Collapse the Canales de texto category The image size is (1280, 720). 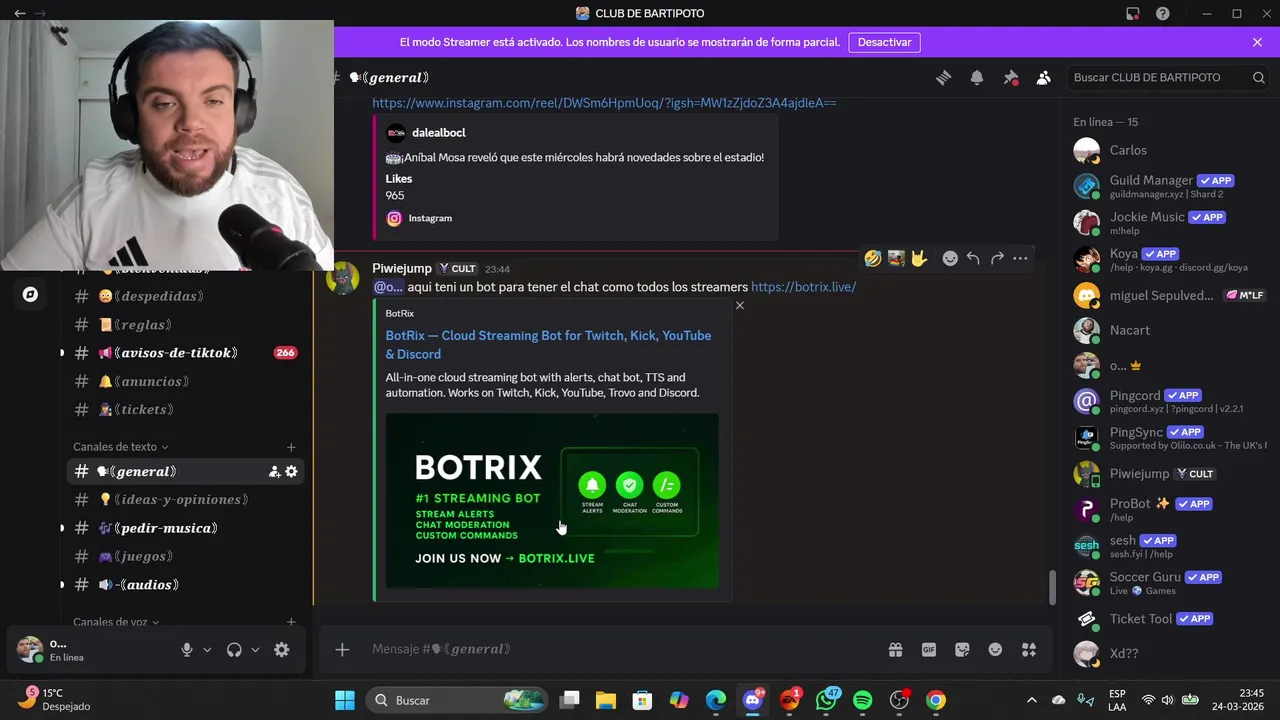[121, 447]
